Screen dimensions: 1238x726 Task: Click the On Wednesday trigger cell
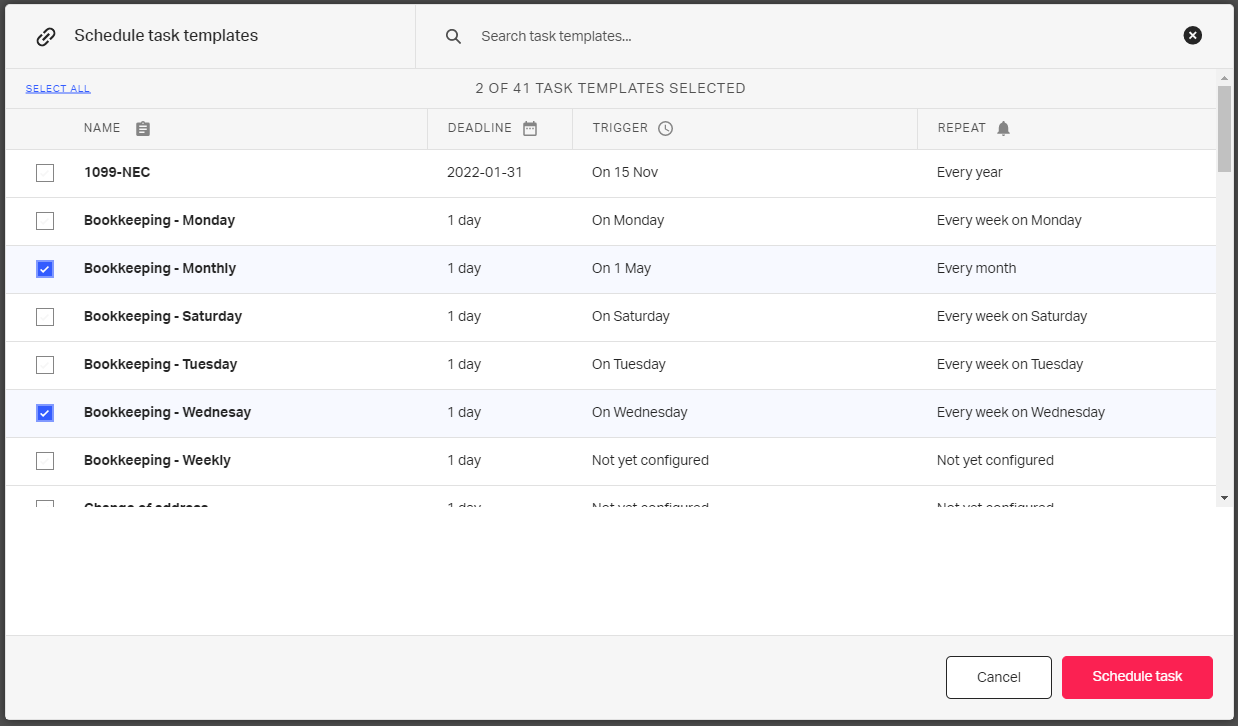[640, 412]
